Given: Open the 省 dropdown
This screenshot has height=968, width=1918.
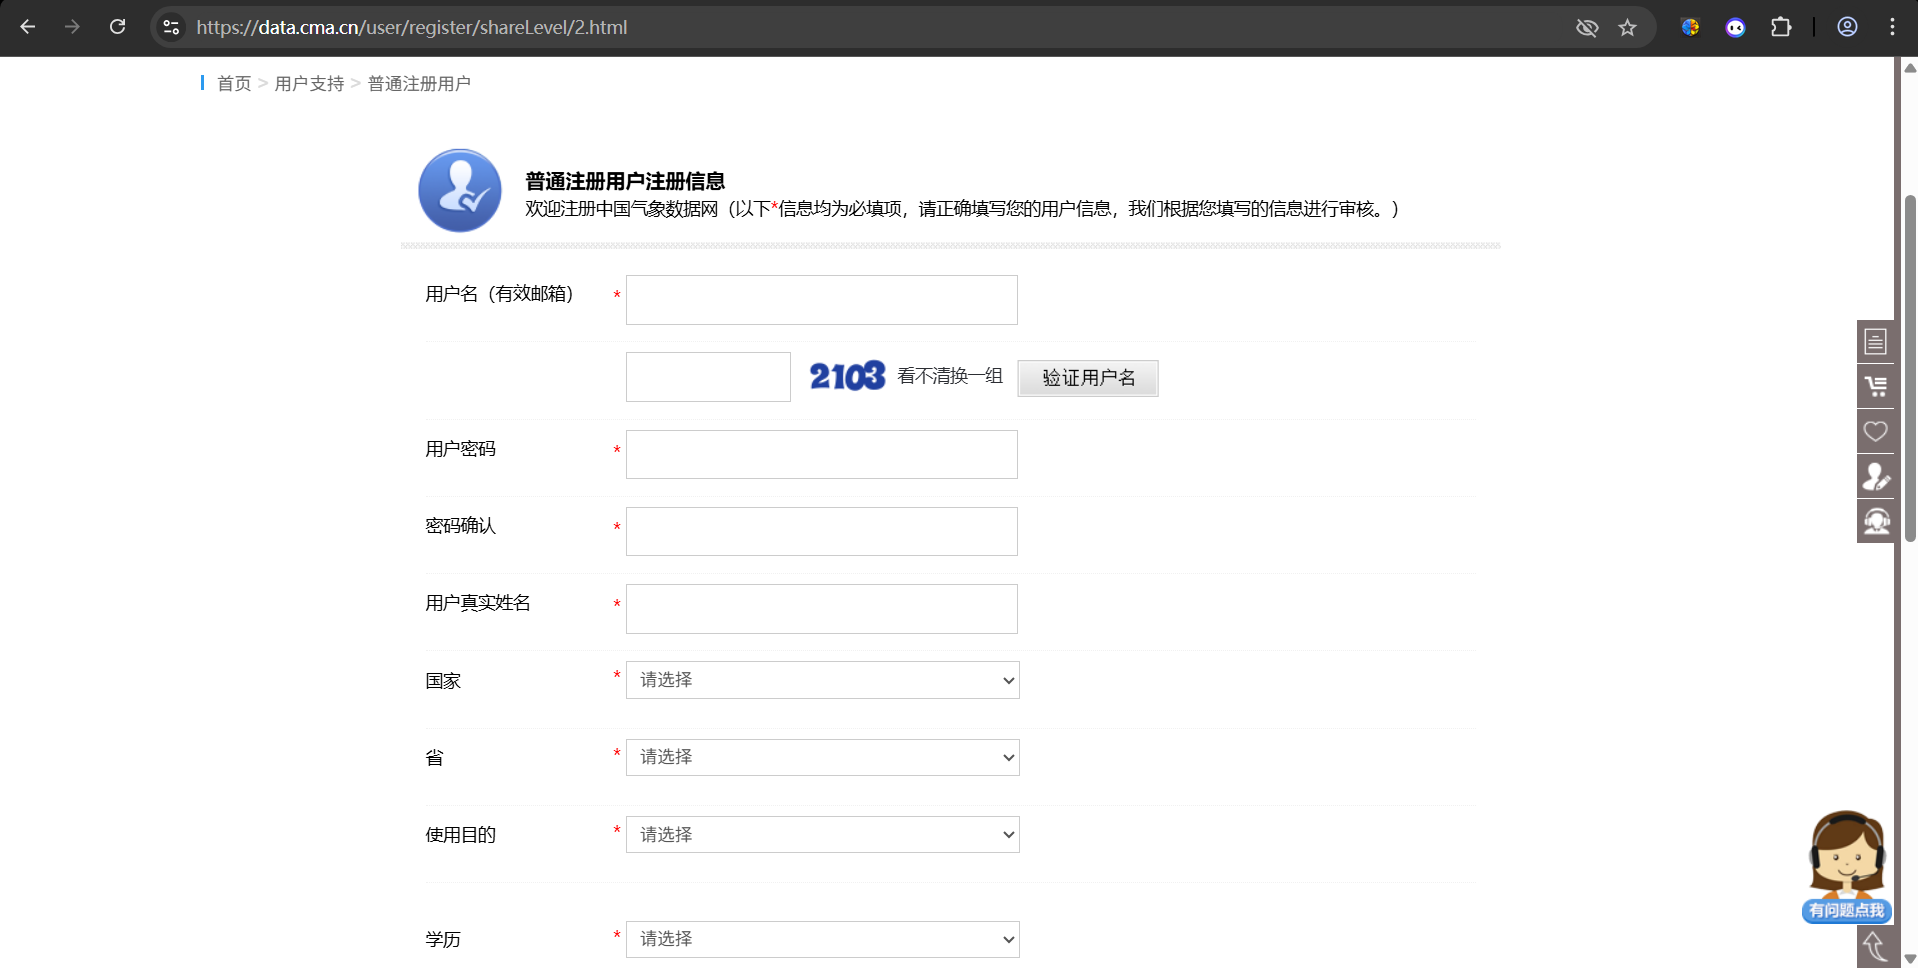Looking at the screenshot, I should pyautogui.click(x=822, y=757).
